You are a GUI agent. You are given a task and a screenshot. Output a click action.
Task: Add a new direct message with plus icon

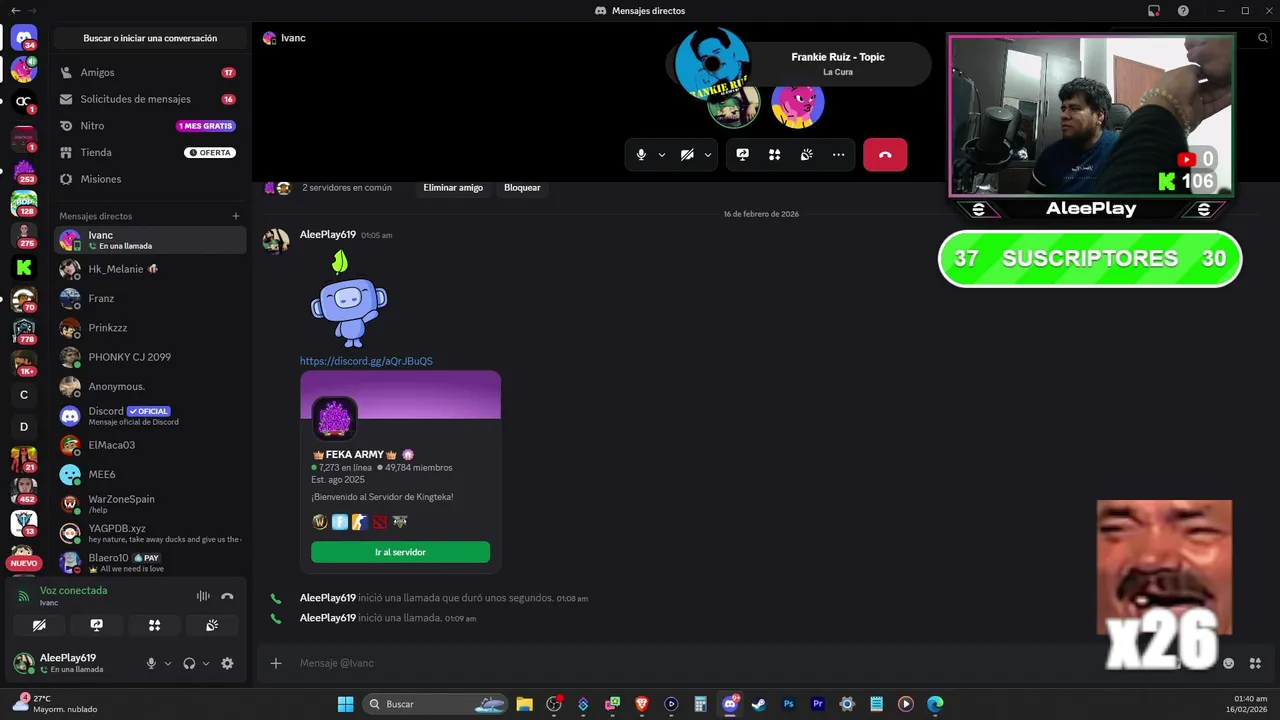pyautogui.click(x=236, y=216)
